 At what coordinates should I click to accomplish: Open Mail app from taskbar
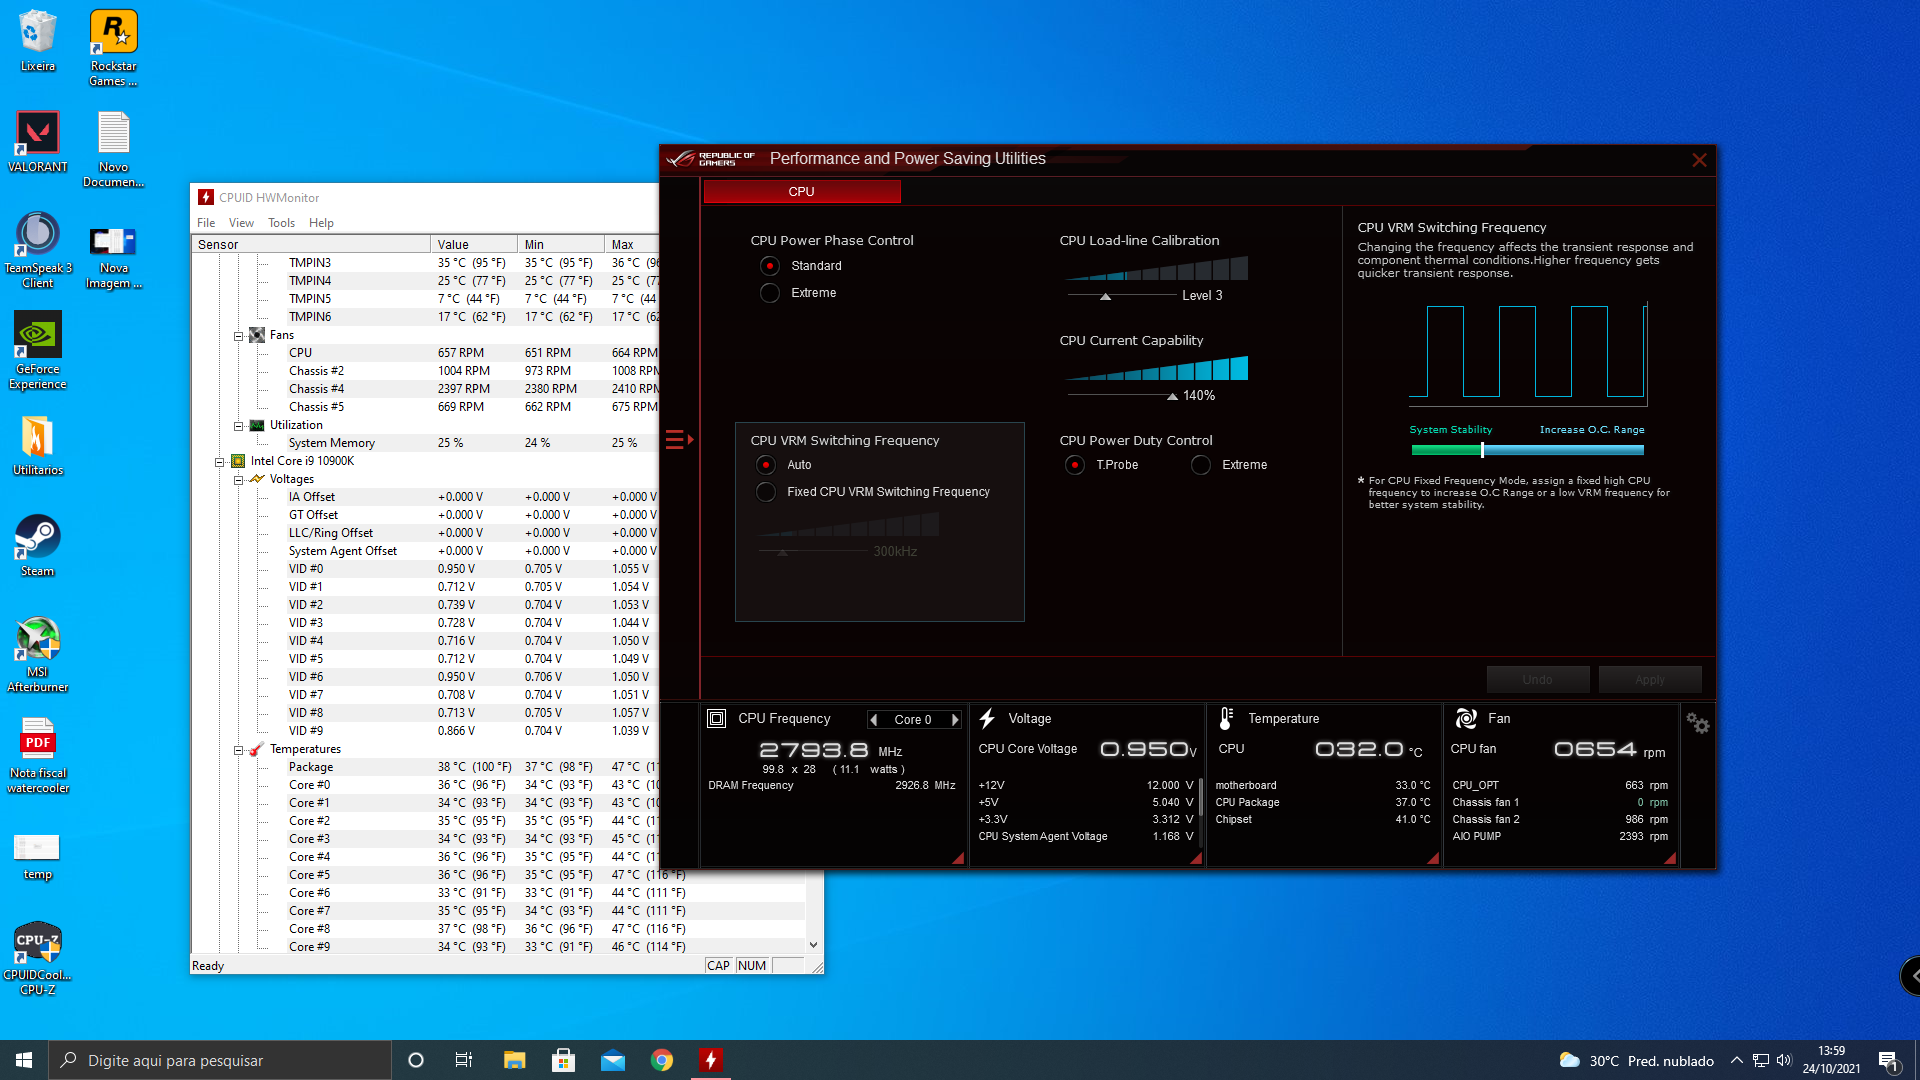(x=612, y=1060)
